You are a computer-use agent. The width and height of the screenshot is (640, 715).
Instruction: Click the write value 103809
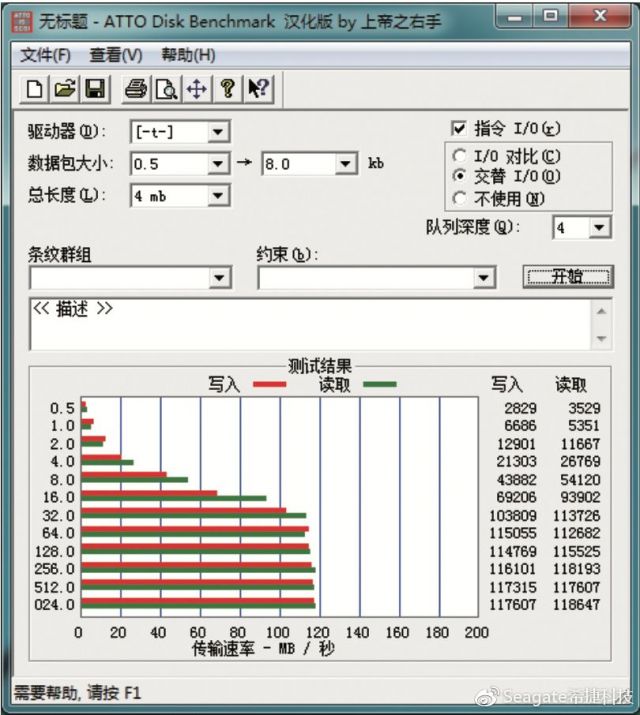tap(513, 516)
